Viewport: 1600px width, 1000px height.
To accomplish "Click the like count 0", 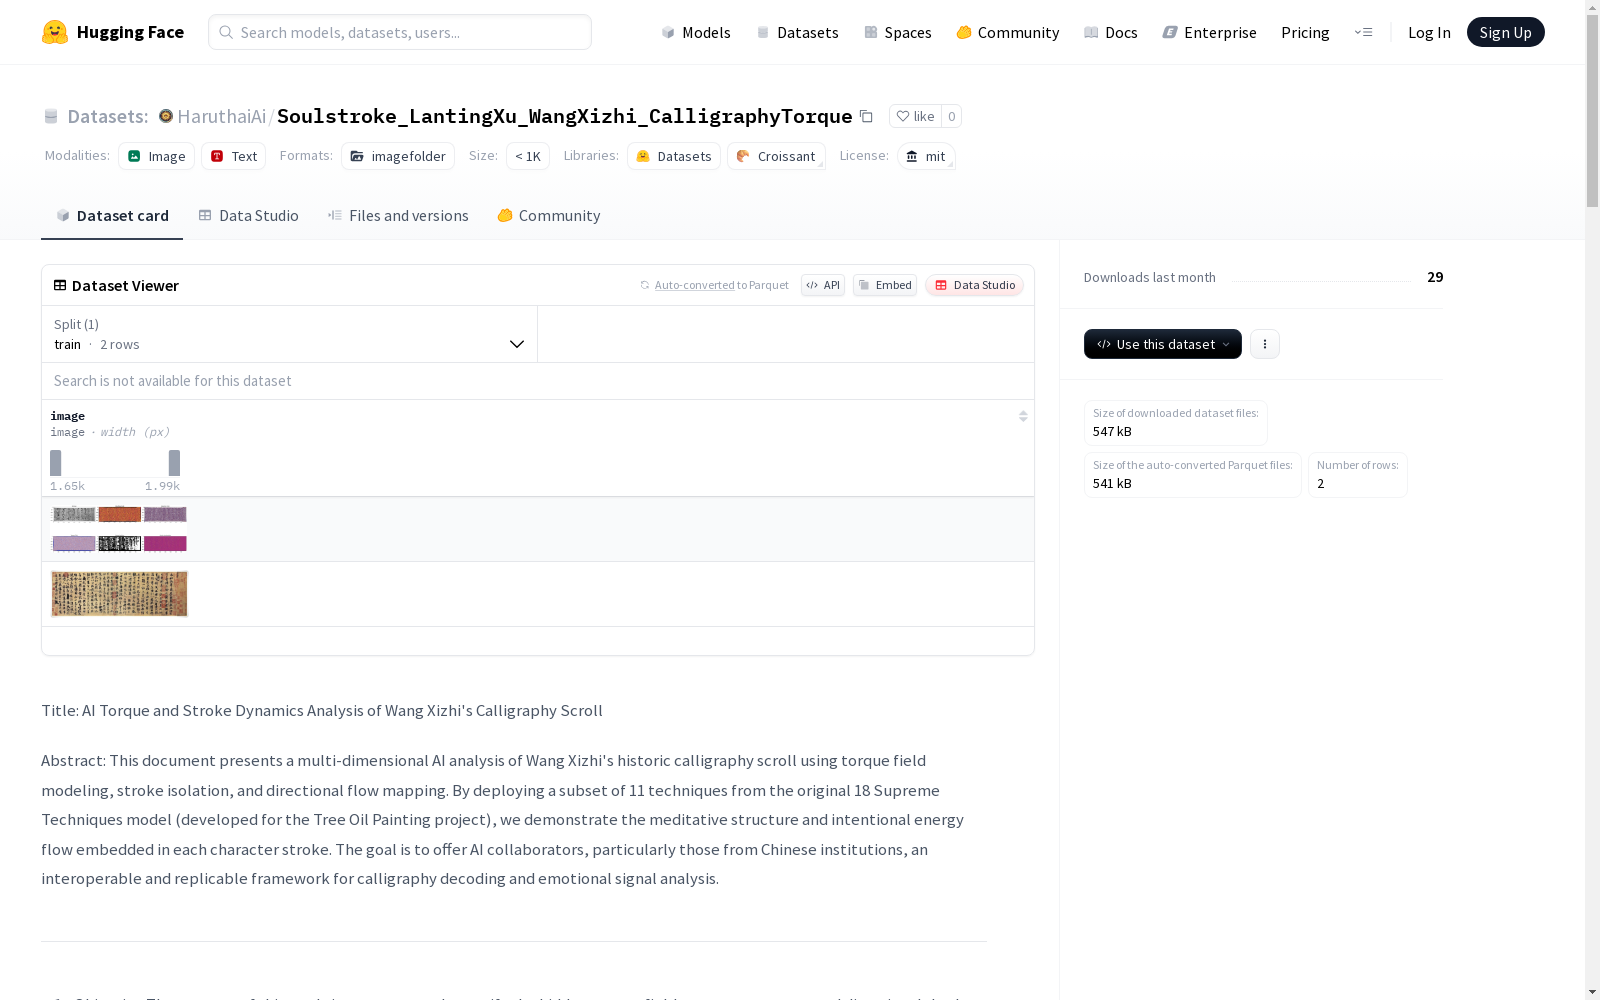I will (x=952, y=116).
